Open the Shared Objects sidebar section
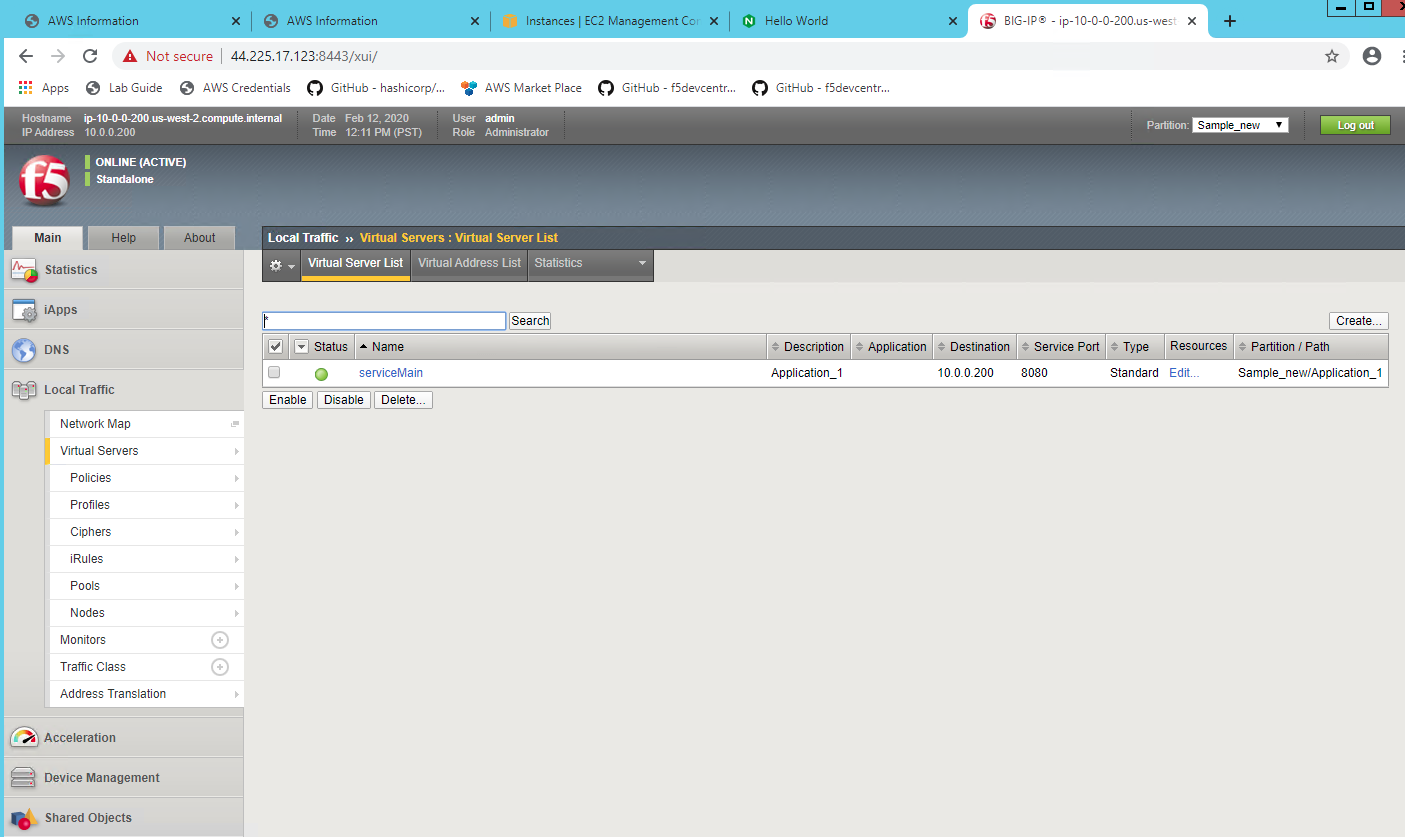This screenshot has width=1405, height=837. 122,818
